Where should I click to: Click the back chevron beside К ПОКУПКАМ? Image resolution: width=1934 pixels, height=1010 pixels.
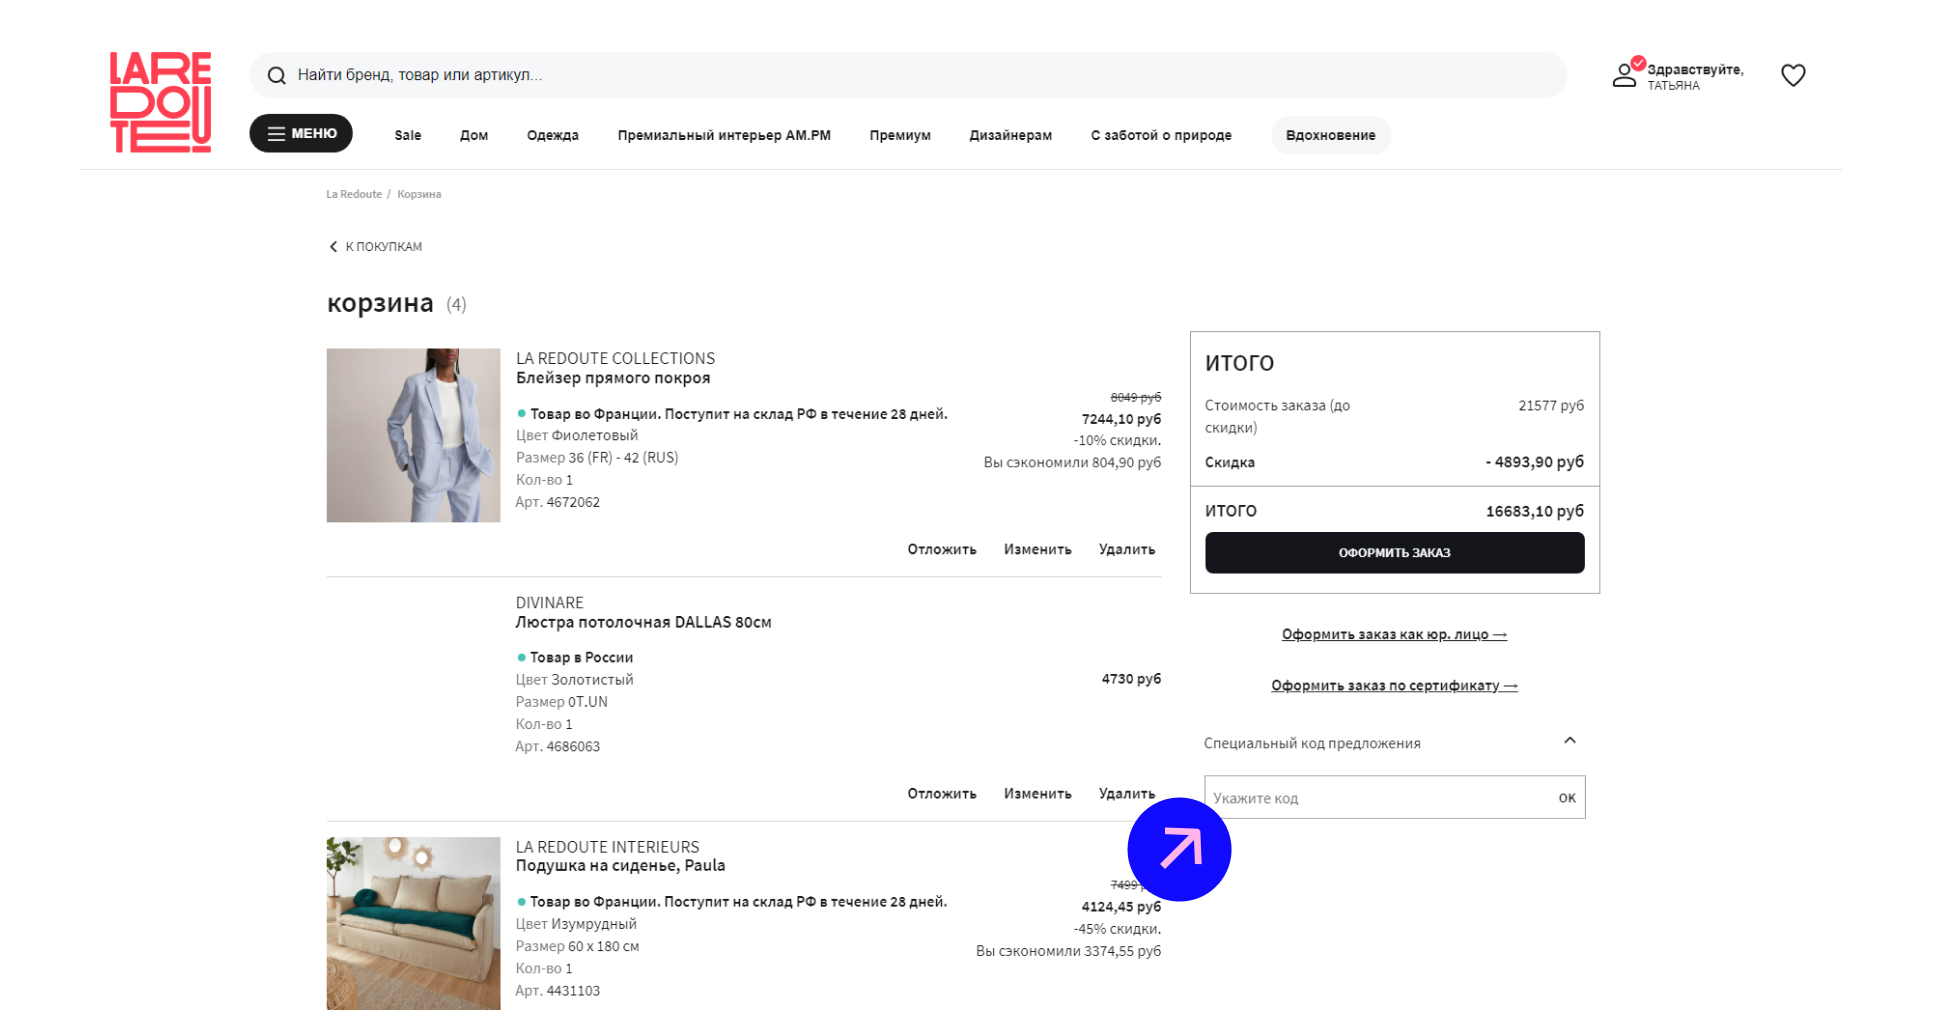tap(333, 246)
